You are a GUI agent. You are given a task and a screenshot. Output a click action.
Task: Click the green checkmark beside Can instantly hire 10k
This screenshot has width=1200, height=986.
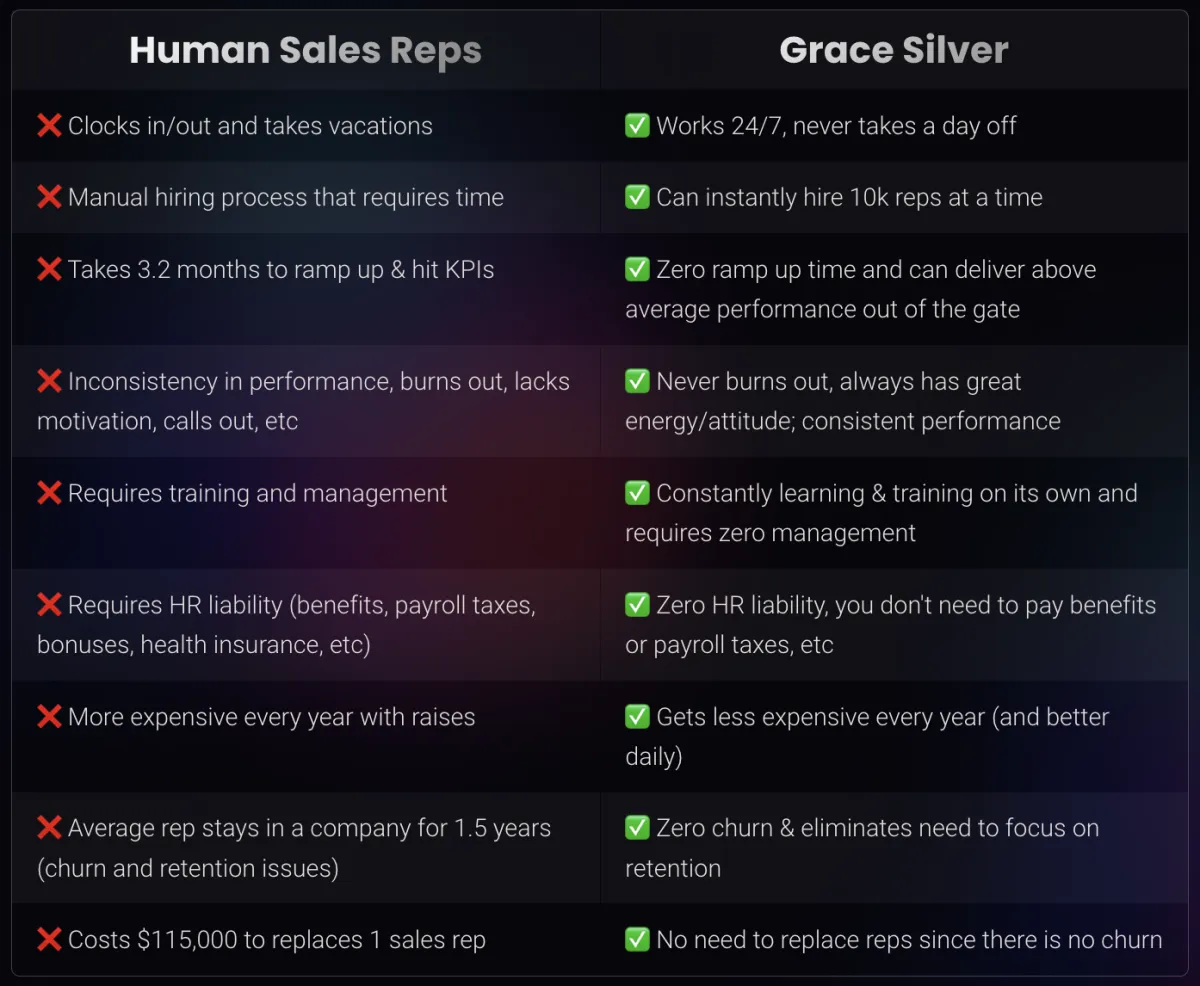pos(637,197)
